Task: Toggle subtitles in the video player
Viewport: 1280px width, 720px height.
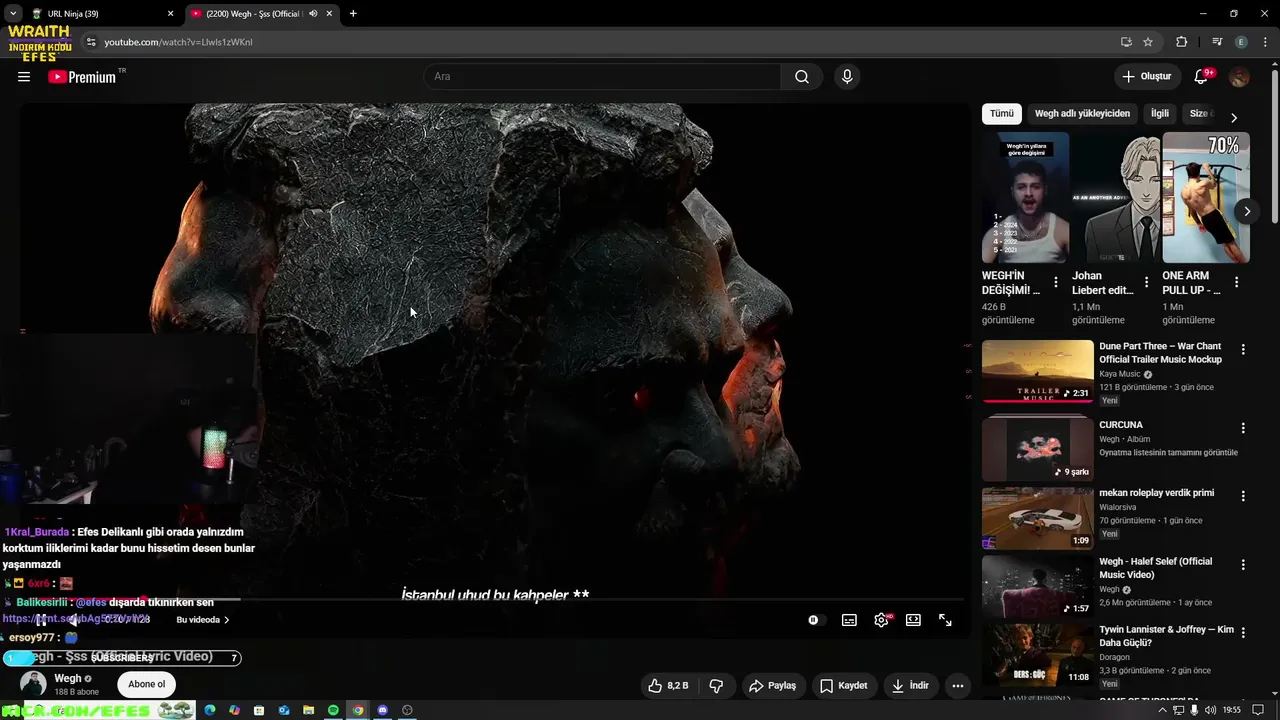Action: coord(849,620)
